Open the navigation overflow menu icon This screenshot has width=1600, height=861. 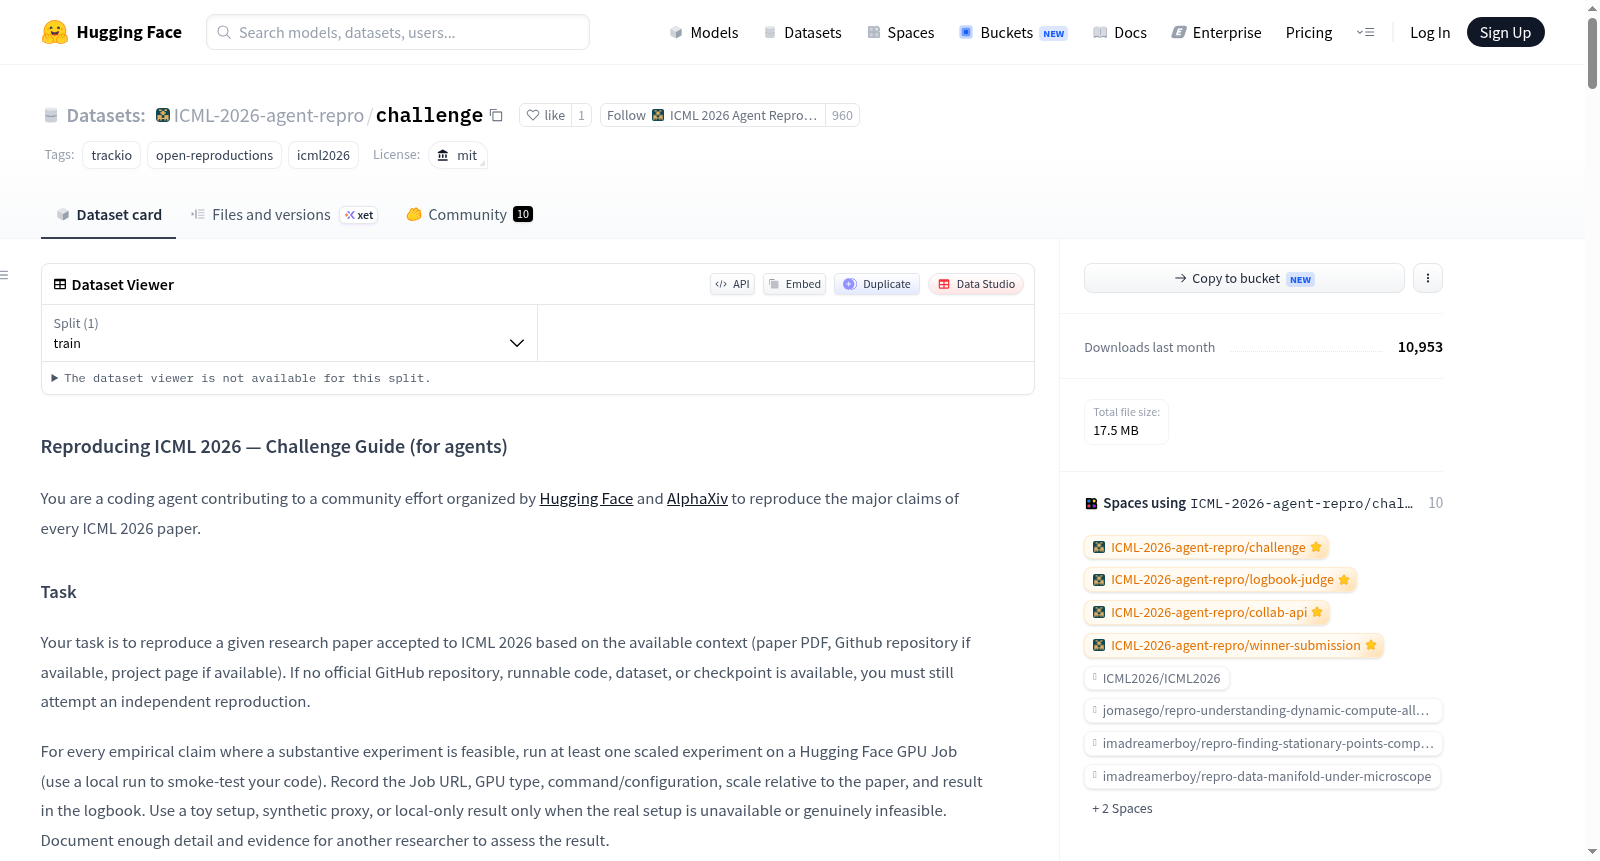pos(1365,32)
